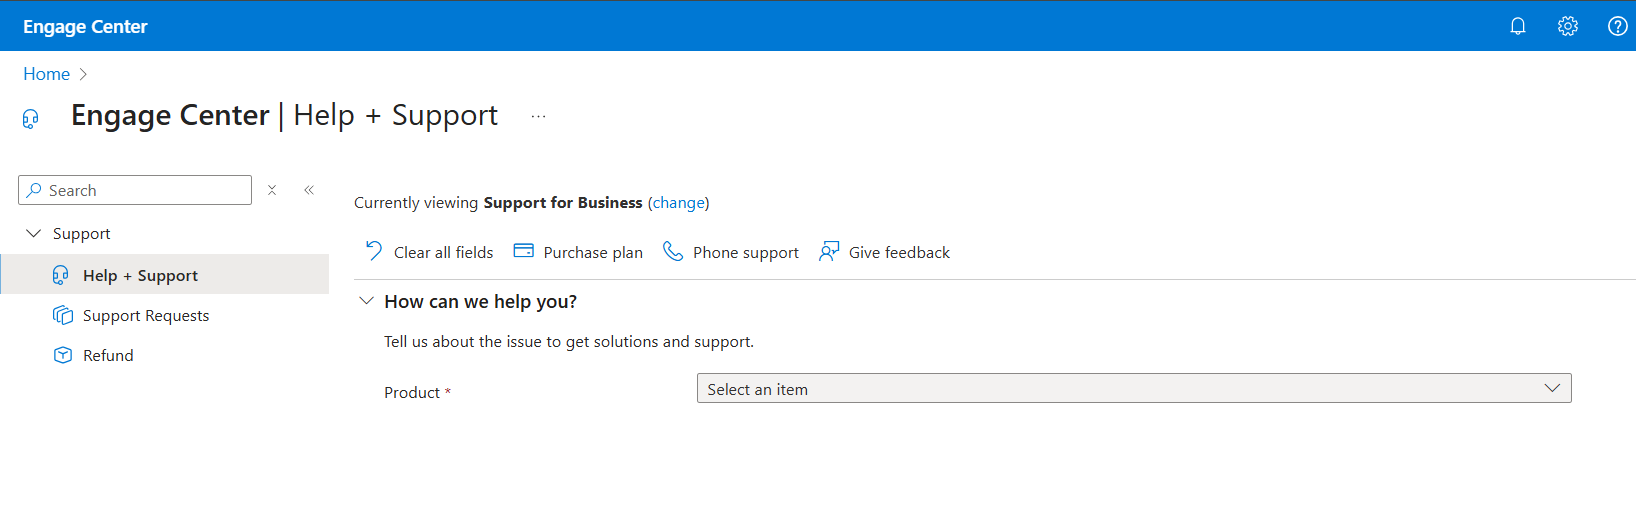
Task: Click the Support Requests icon in sidebar
Action: [63, 315]
